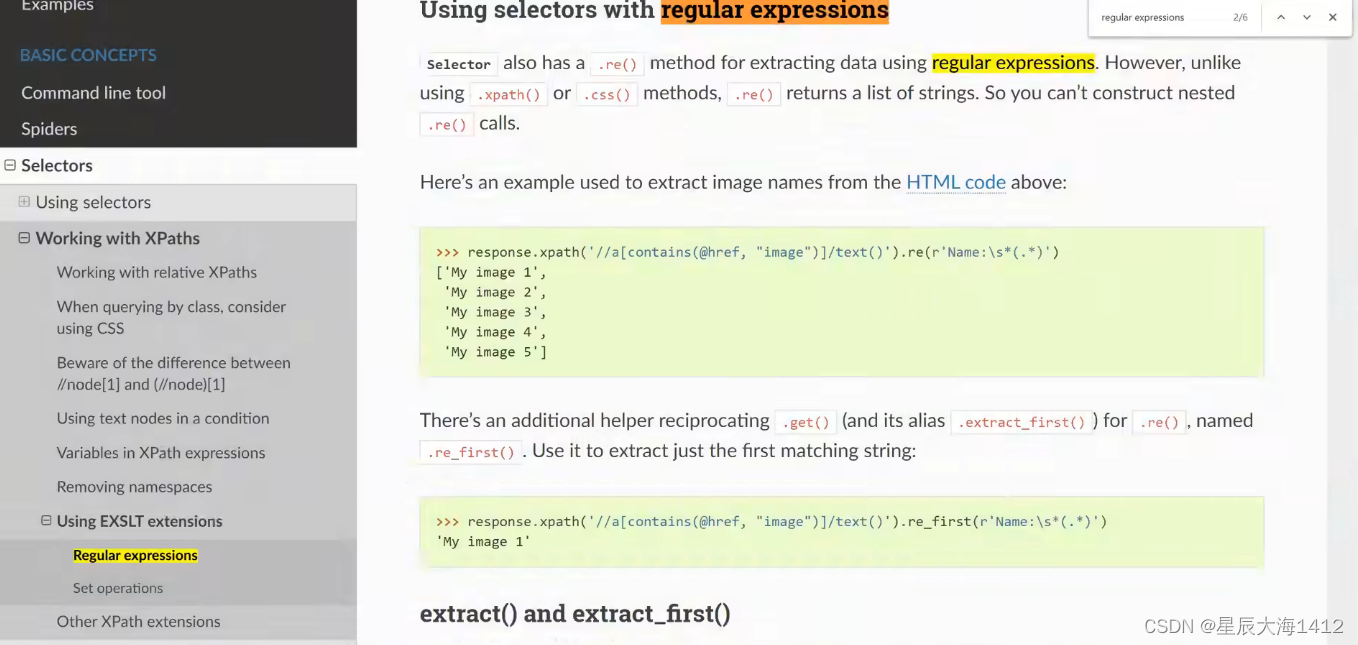Open the HTML code link
The width and height of the screenshot is (1358, 645).
click(956, 182)
